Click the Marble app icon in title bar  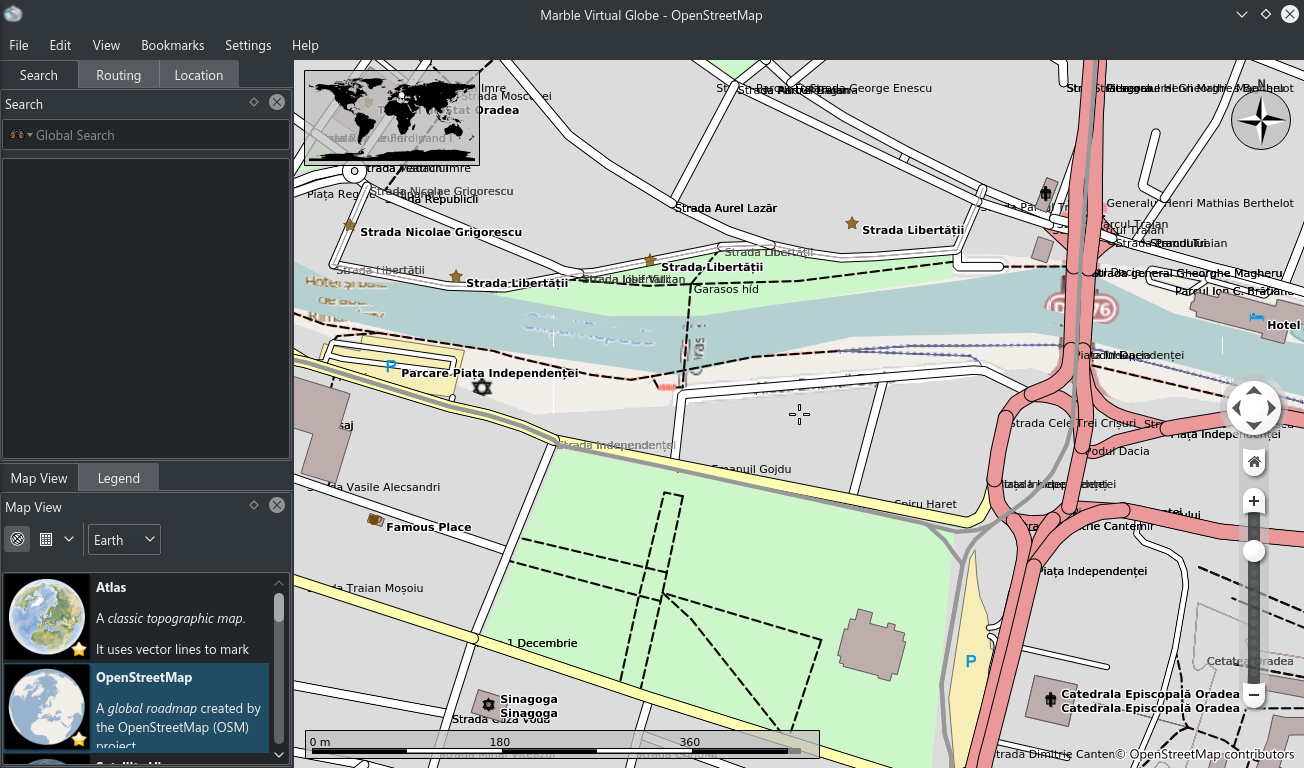(13, 14)
